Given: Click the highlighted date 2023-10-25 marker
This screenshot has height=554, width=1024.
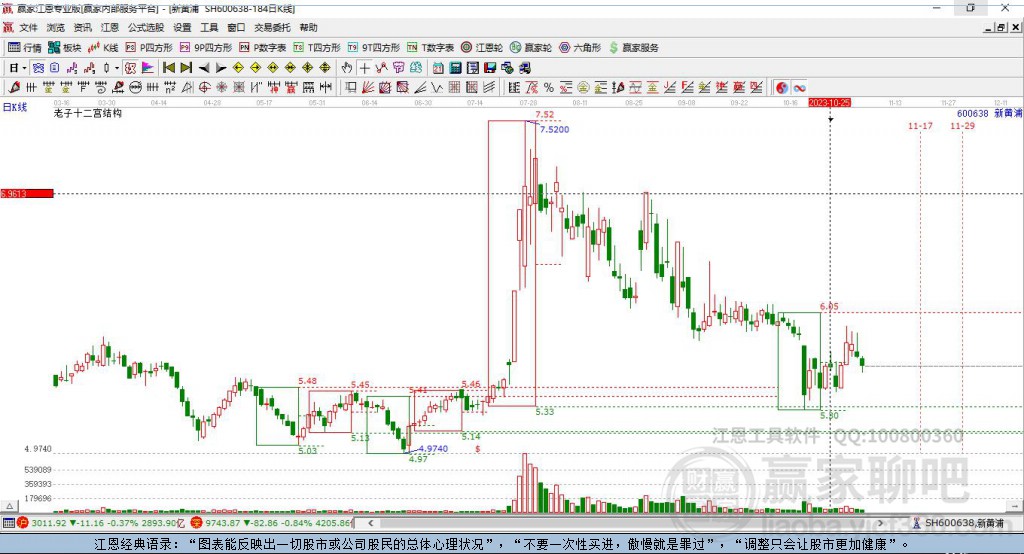Looking at the screenshot, I should 829,103.
